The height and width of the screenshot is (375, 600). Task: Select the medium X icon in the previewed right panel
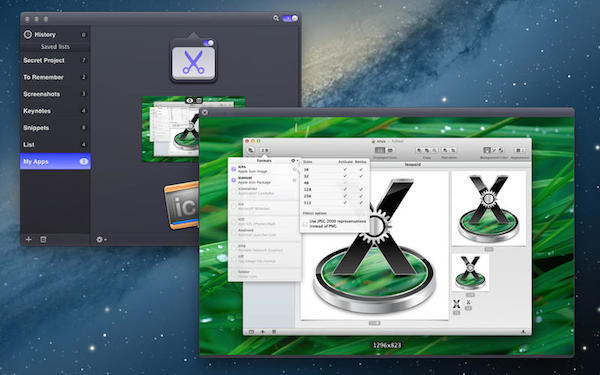(470, 272)
